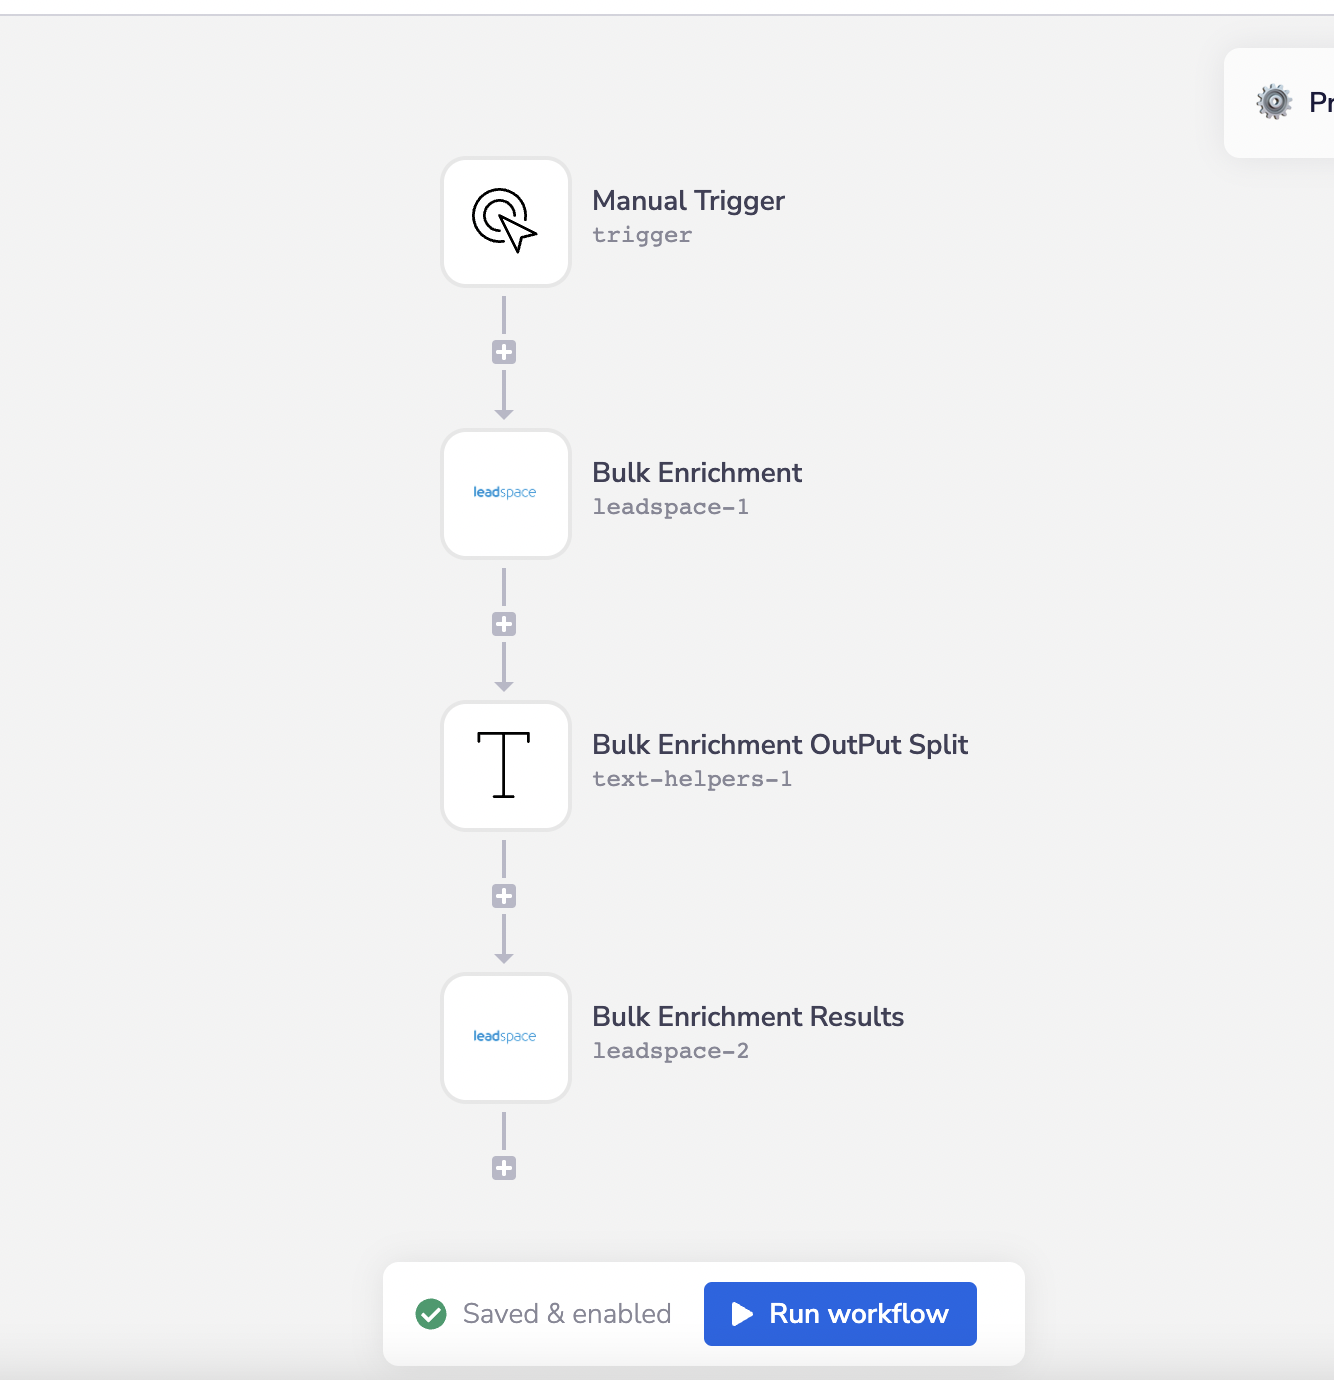Click the leadspace-1 step identifier
The width and height of the screenshot is (1334, 1380).
coord(670,507)
